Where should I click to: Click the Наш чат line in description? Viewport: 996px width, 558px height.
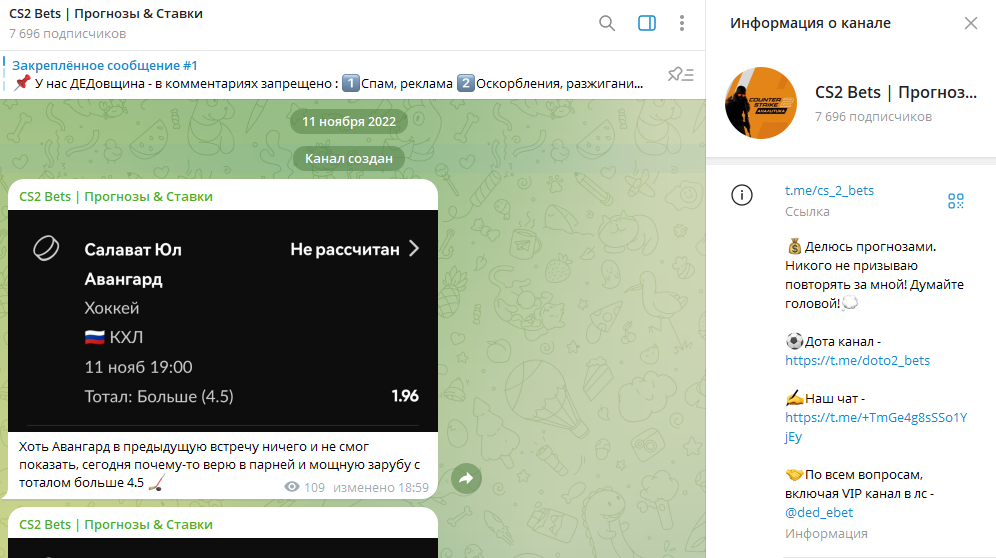tap(826, 398)
